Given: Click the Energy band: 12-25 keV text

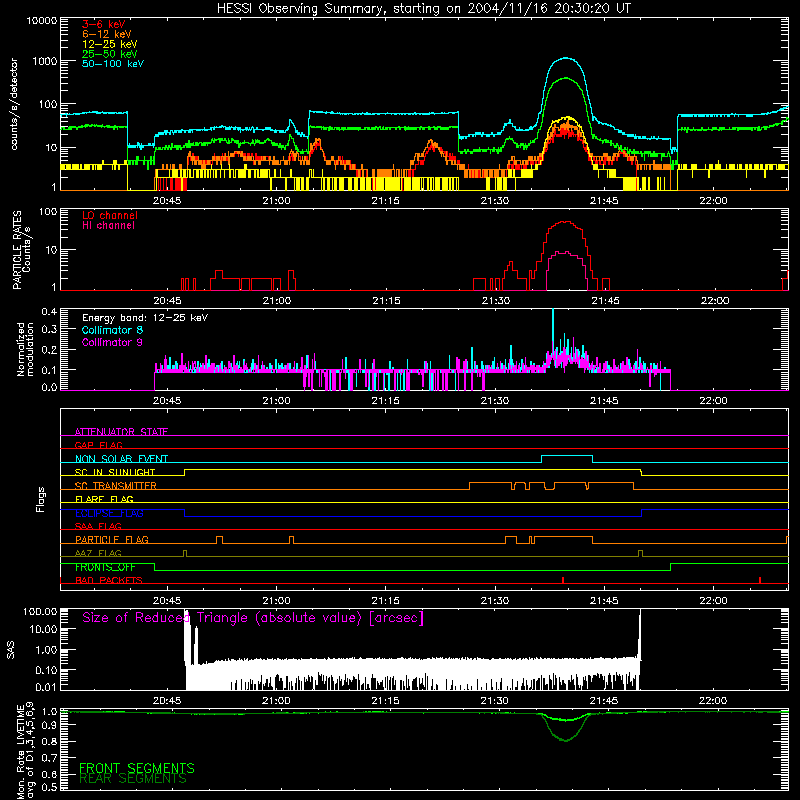Looking at the screenshot, I should tap(145, 318).
